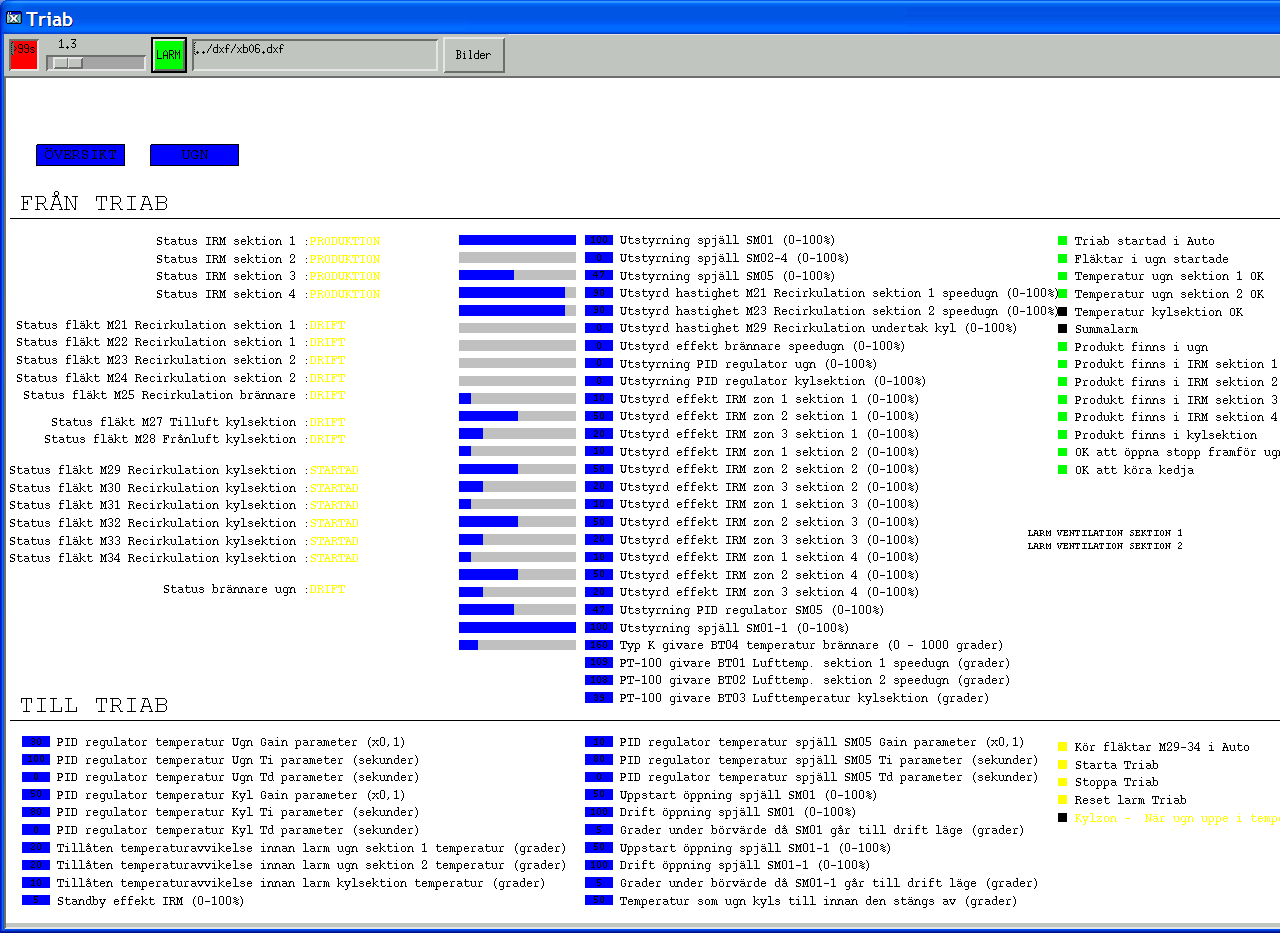The height and width of the screenshot is (933, 1280).
Task: Edit value field Standby effekt IRM
Action: 36,901
